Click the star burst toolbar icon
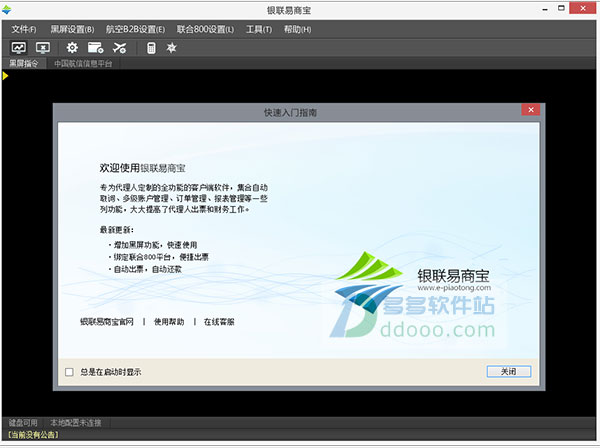The image size is (600, 448). pos(171,48)
